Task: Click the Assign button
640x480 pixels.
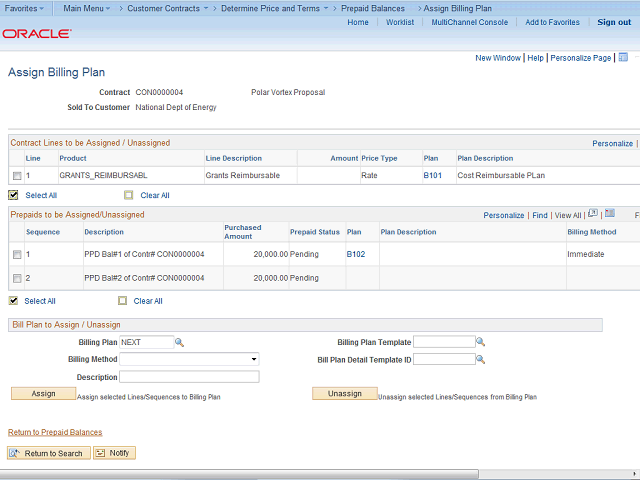Action: (x=43, y=394)
